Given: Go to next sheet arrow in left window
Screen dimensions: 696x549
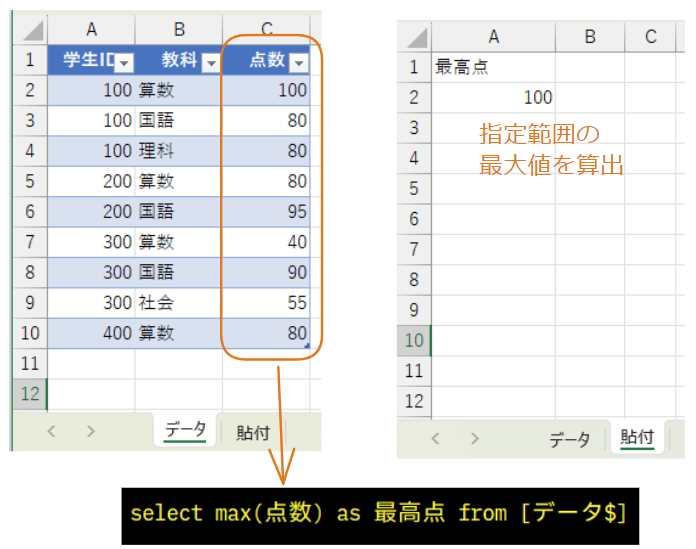Looking at the screenshot, I should pos(91,431).
